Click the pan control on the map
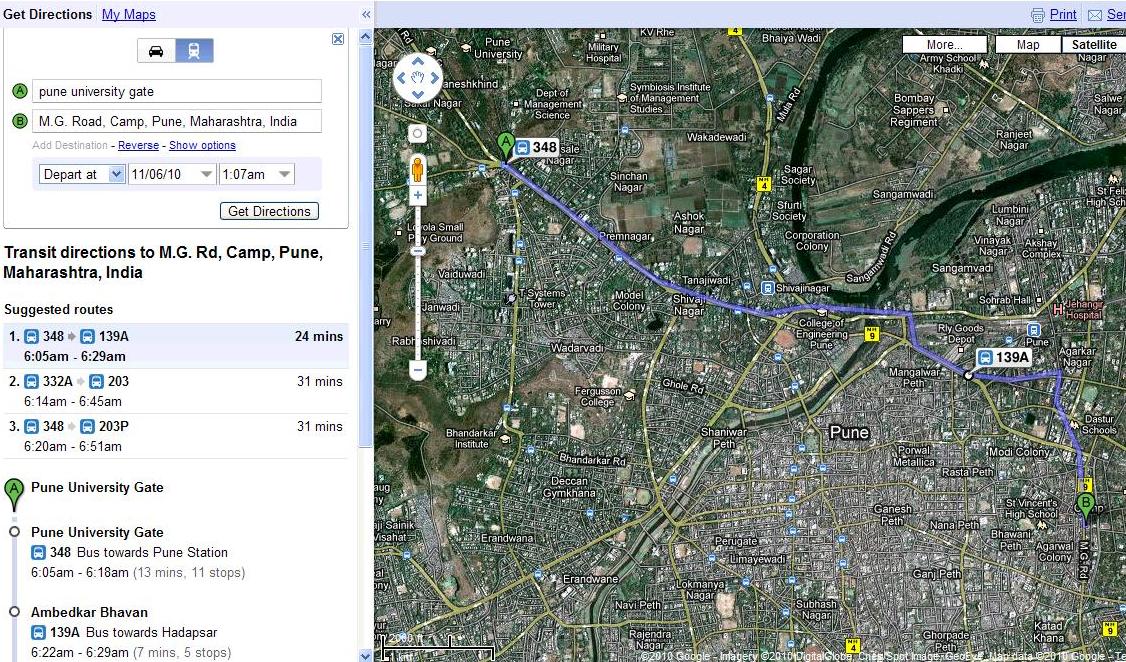Screen dimensions: 1126x662 [417, 77]
